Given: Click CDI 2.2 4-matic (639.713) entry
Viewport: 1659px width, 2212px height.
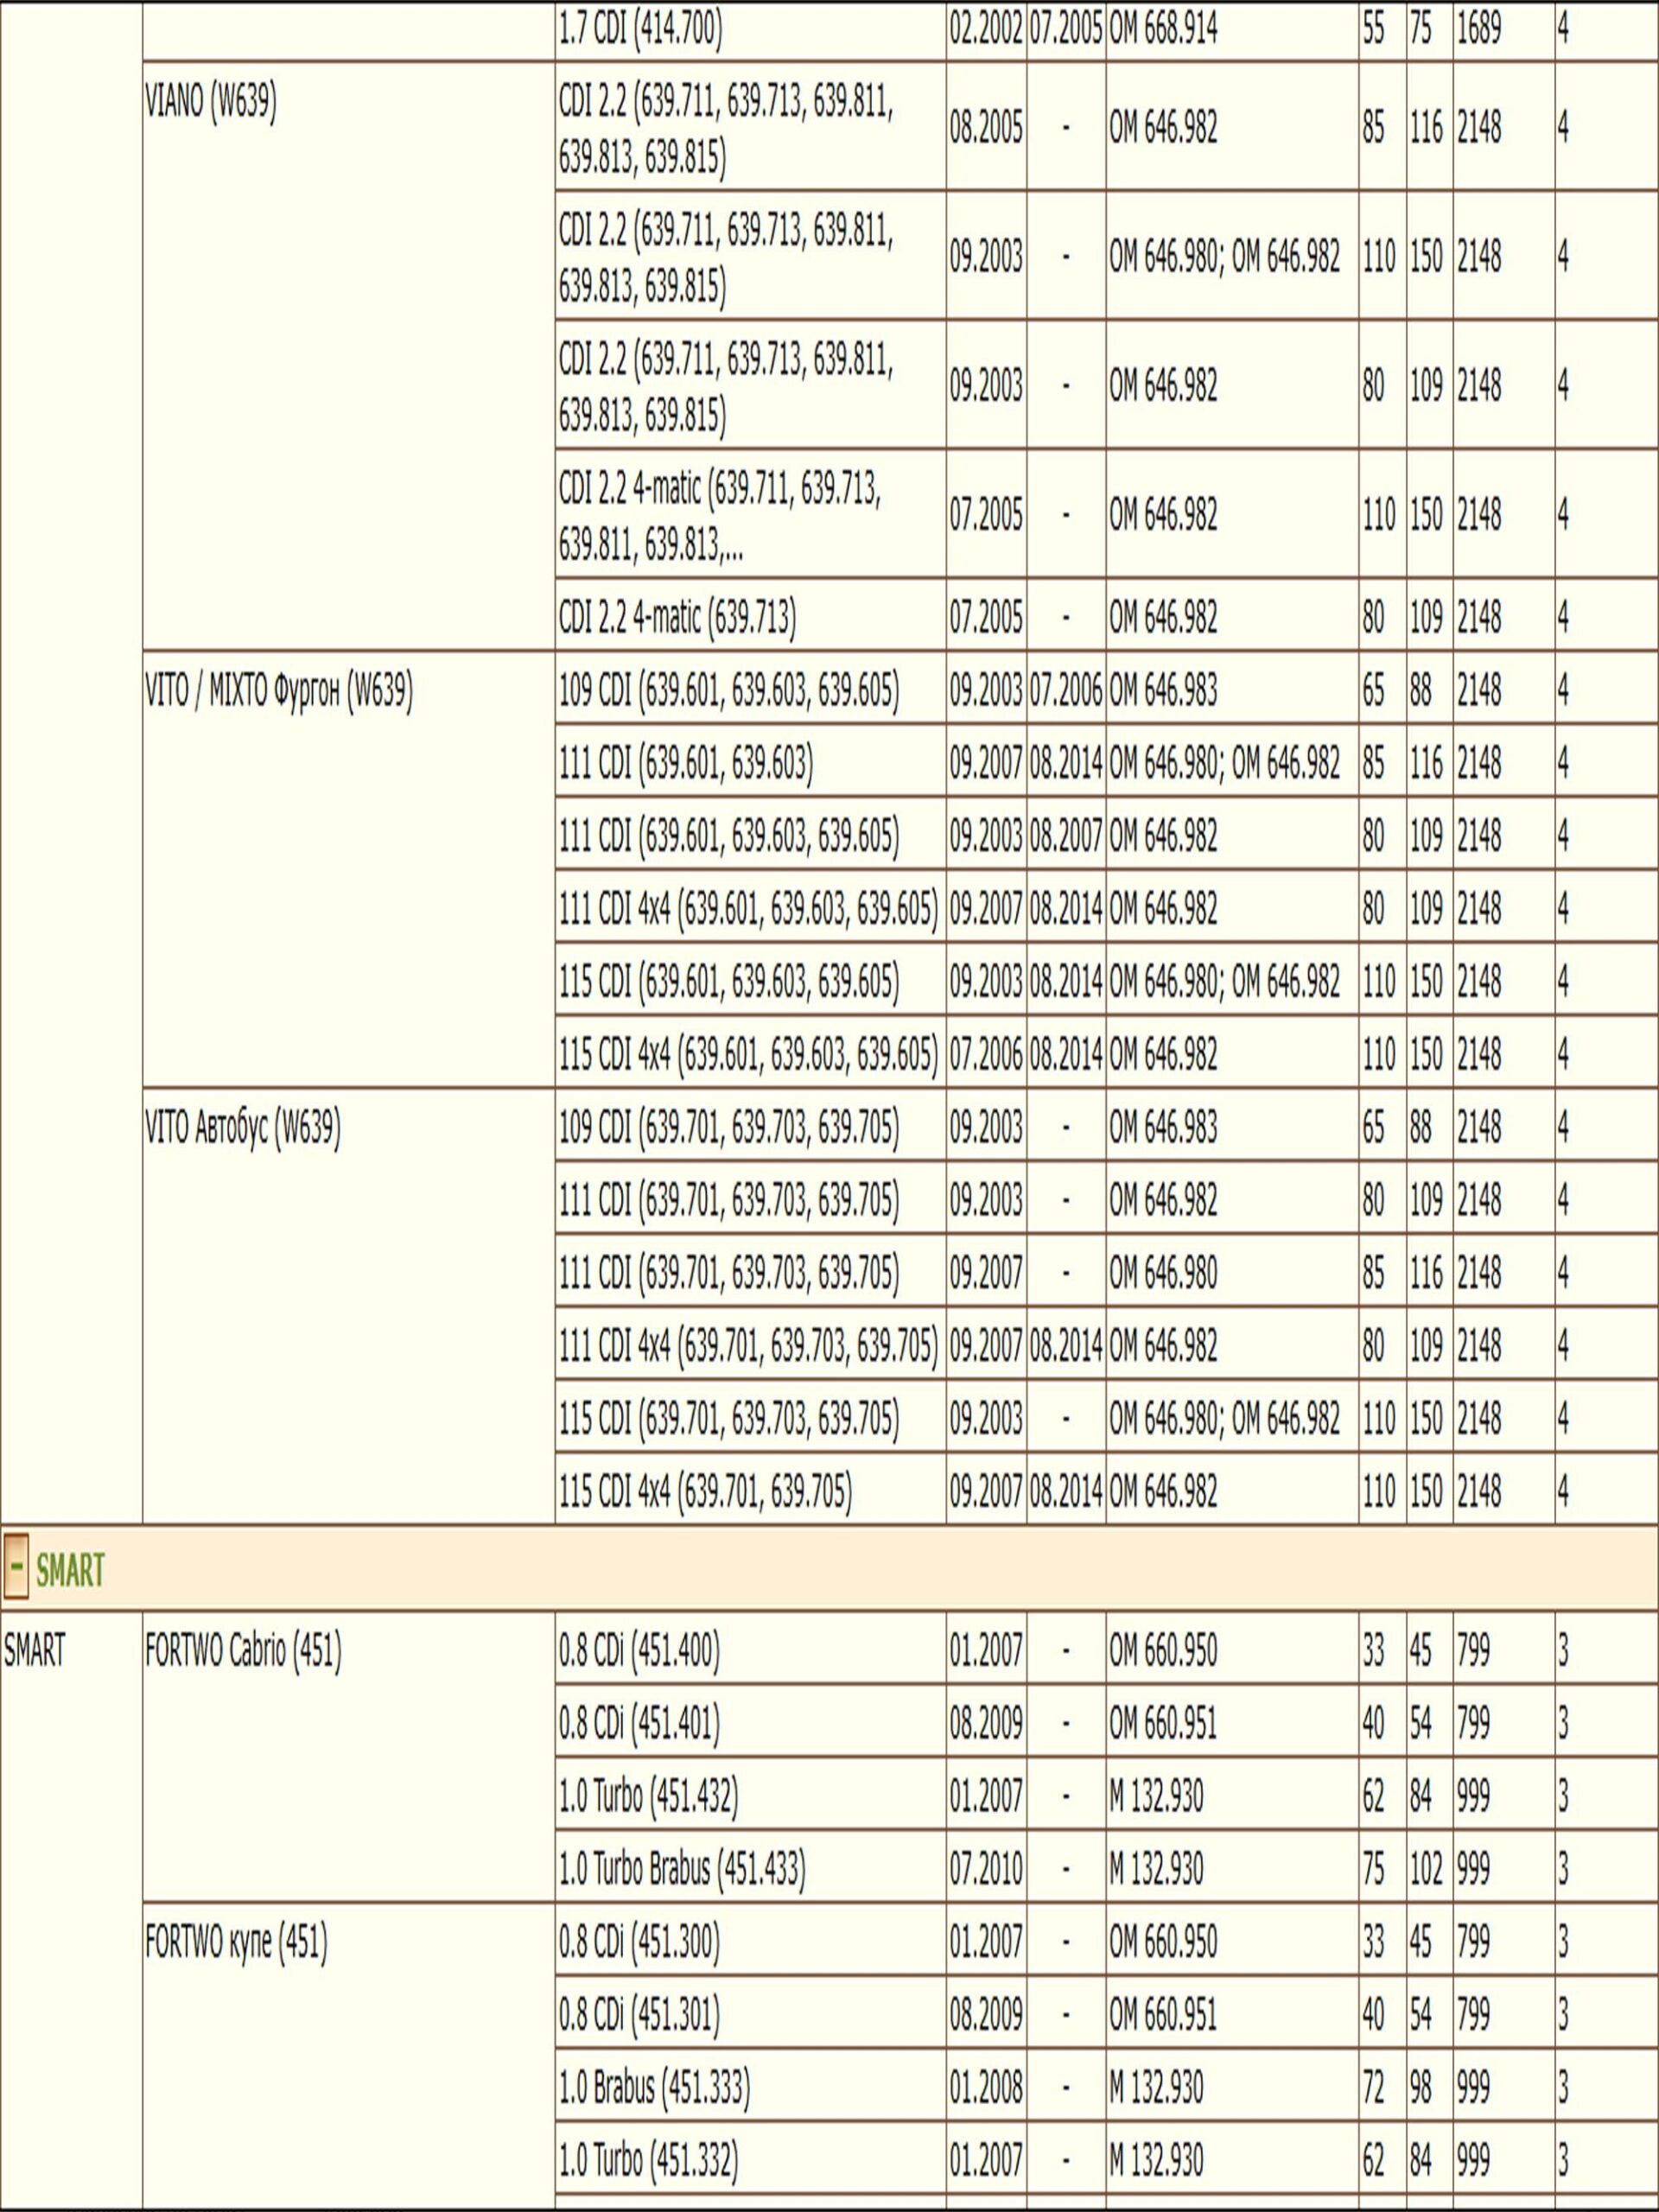Looking at the screenshot, I should coord(677,618).
